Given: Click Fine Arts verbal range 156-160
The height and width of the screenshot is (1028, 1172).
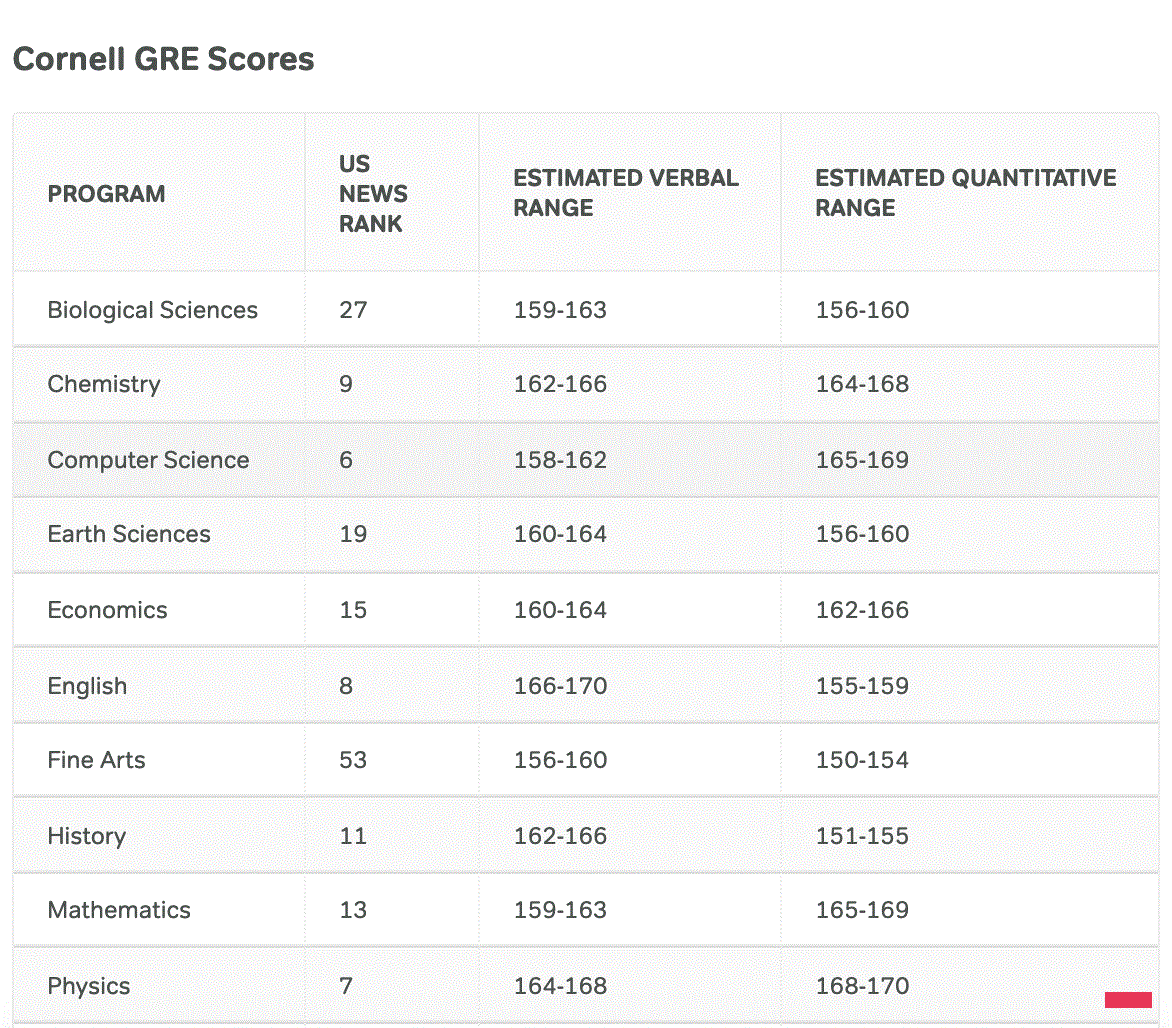Looking at the screenshot, I should (x=560, y=760).
